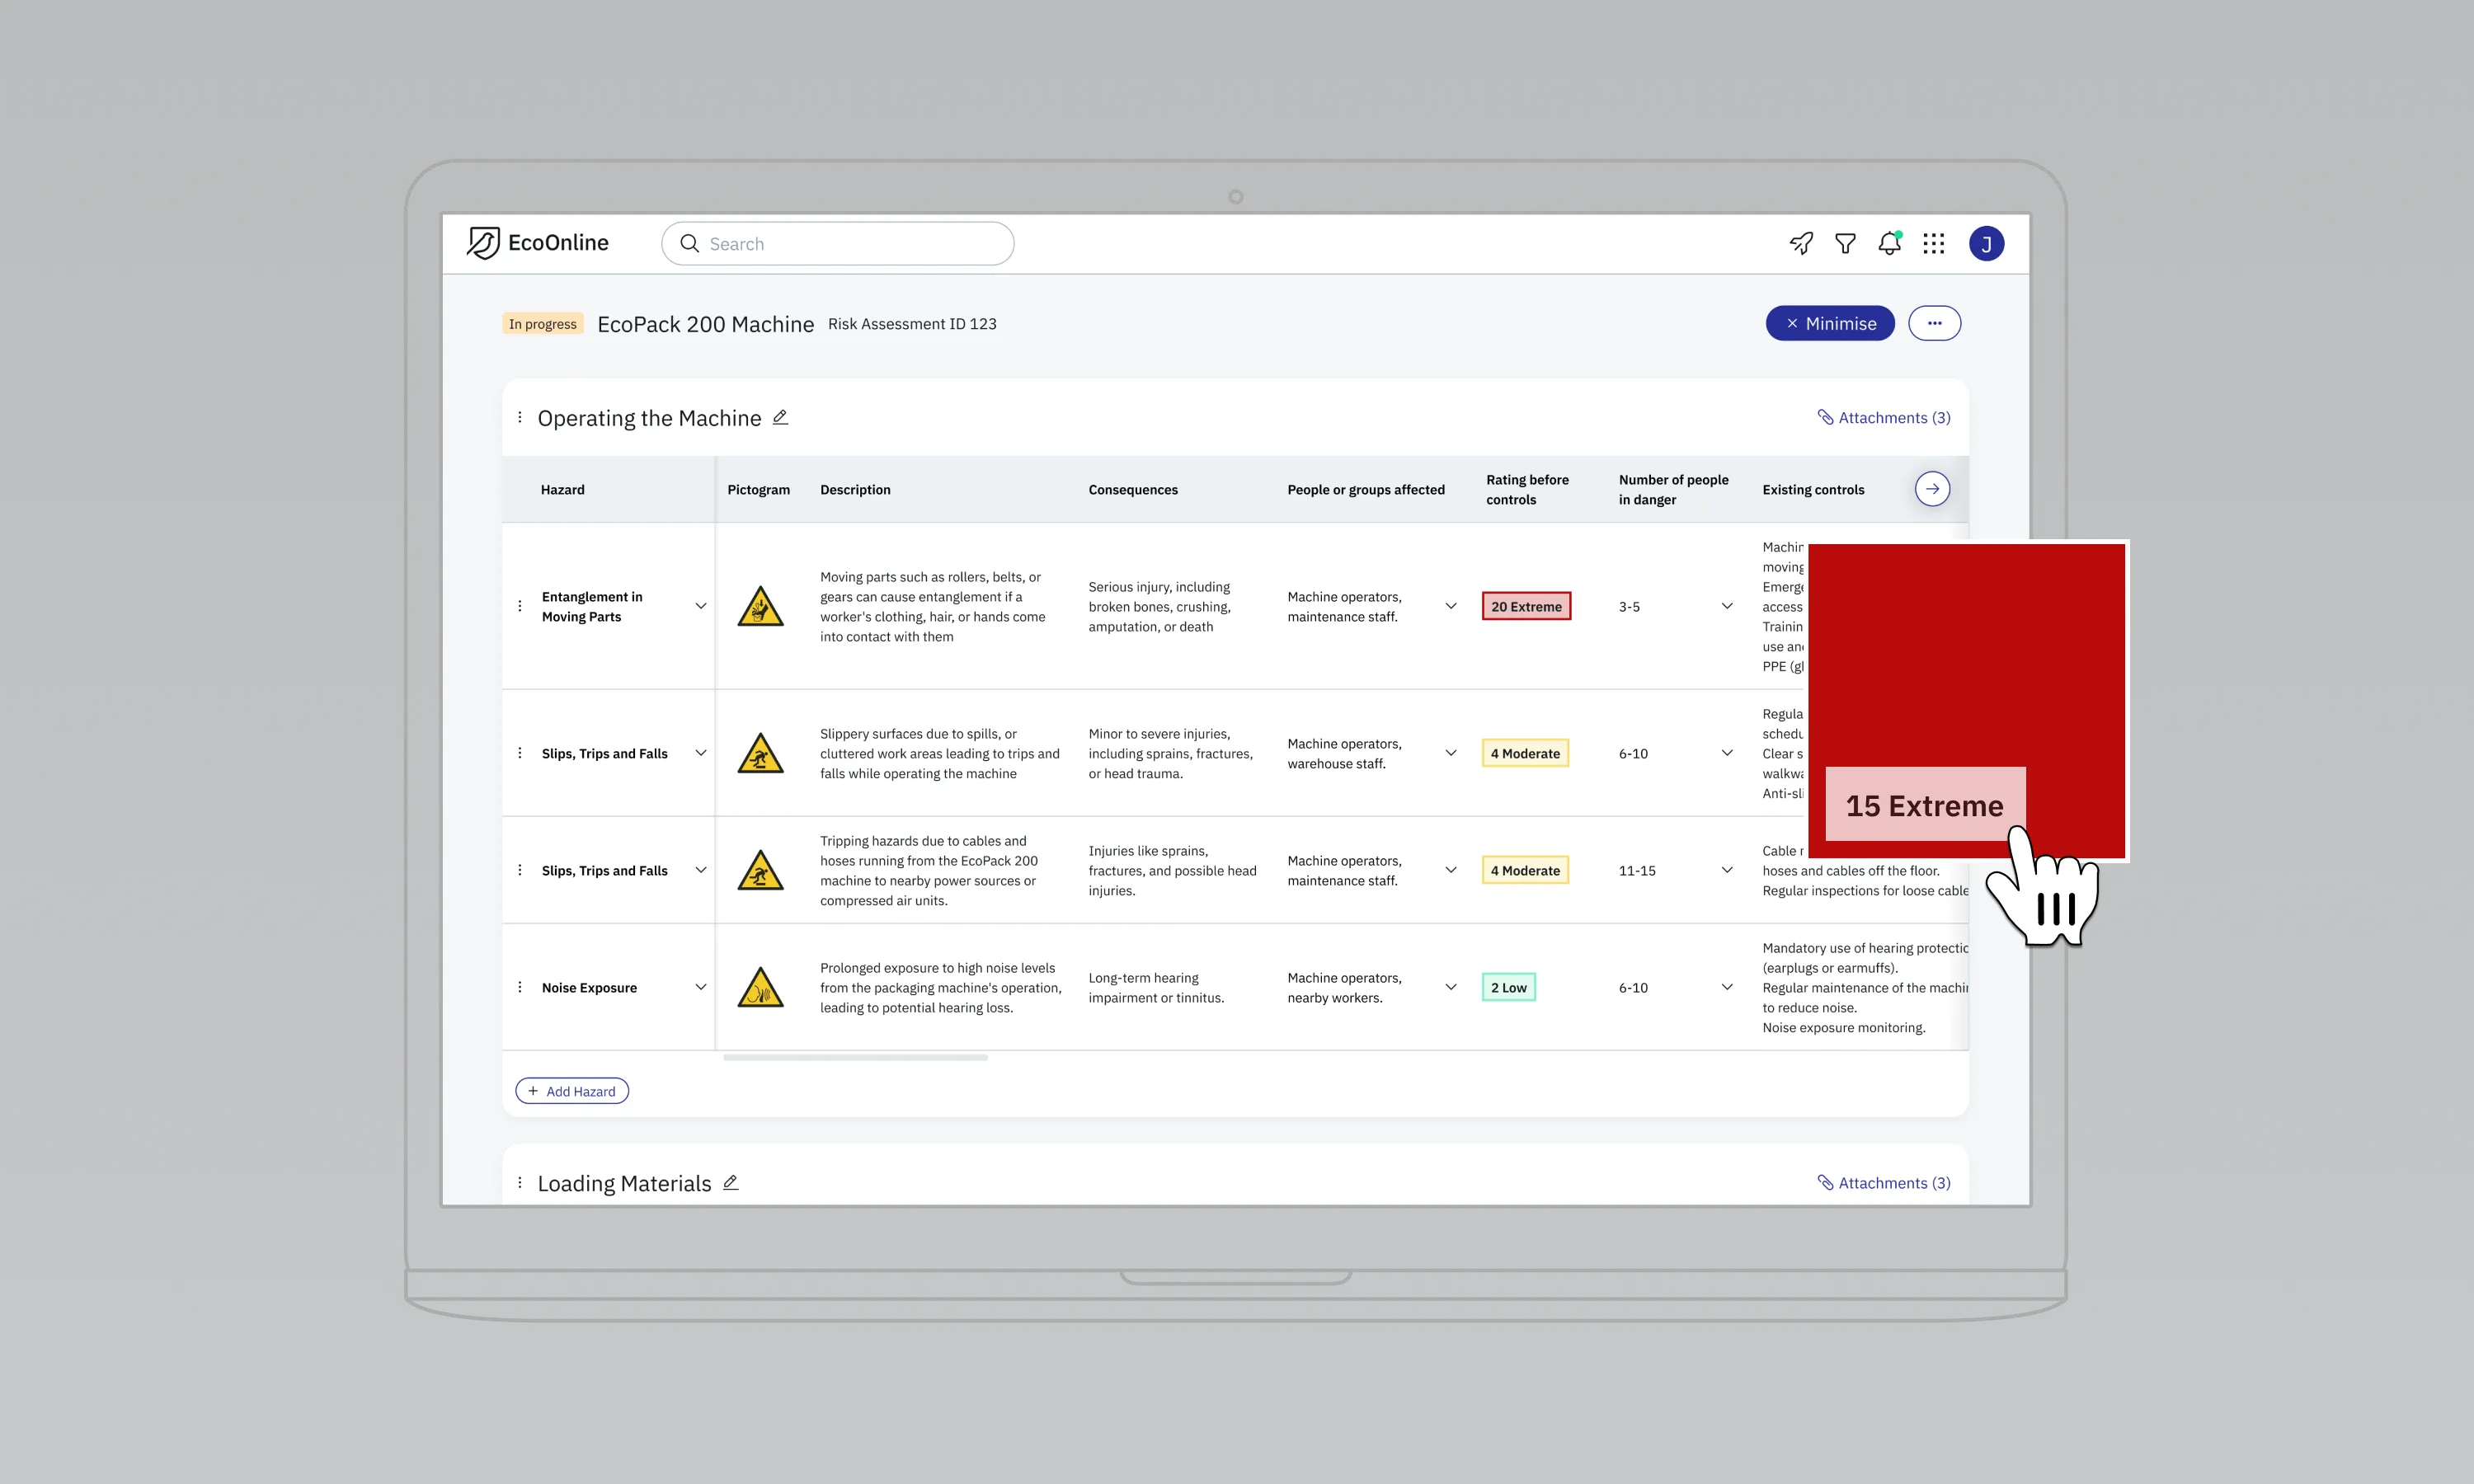Open people in danger dropdown for Noise Exposure
This screenshot has height=1484, width=2474.
[1726, 987]
